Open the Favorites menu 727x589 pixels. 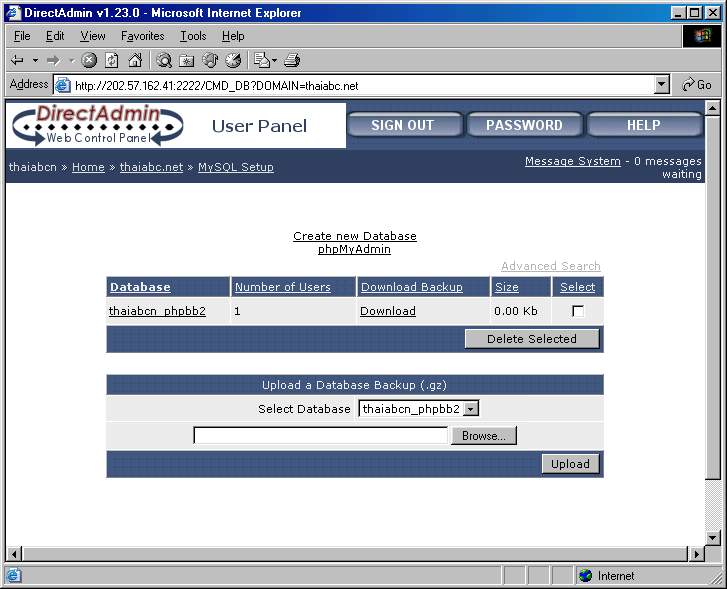[x=142, y=36]
